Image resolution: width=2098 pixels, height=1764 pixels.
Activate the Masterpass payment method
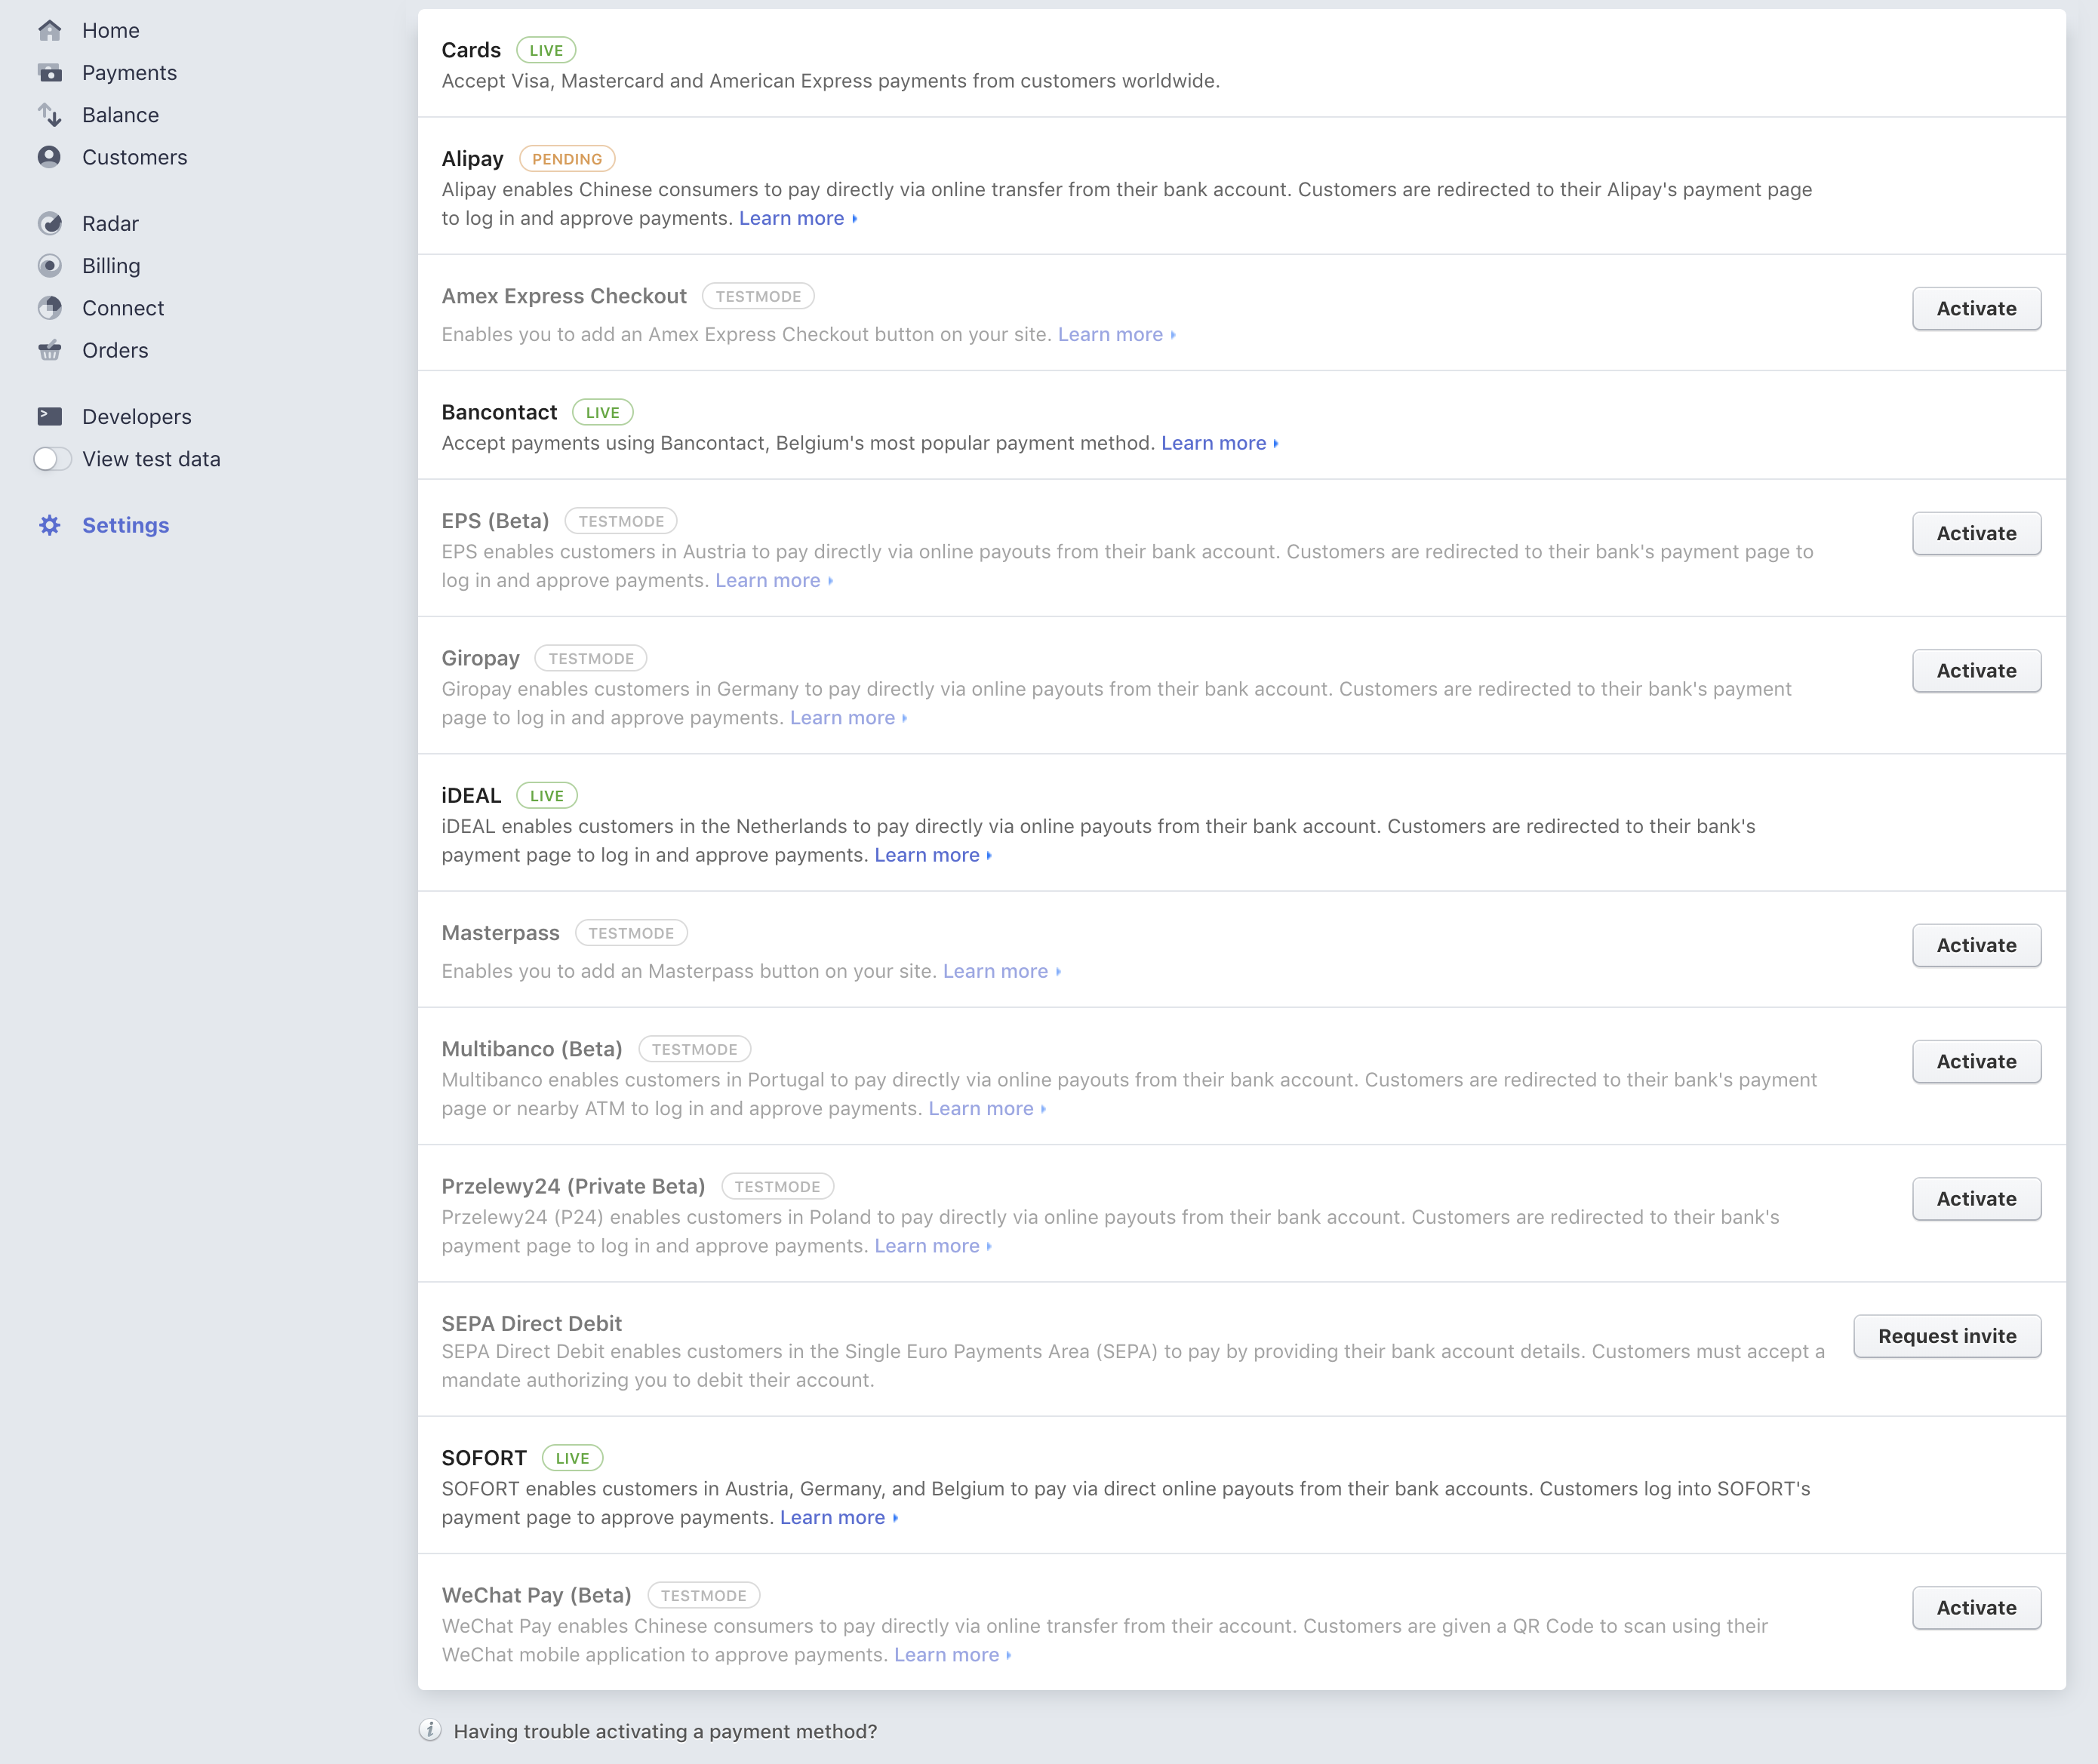coord(1975,945)
